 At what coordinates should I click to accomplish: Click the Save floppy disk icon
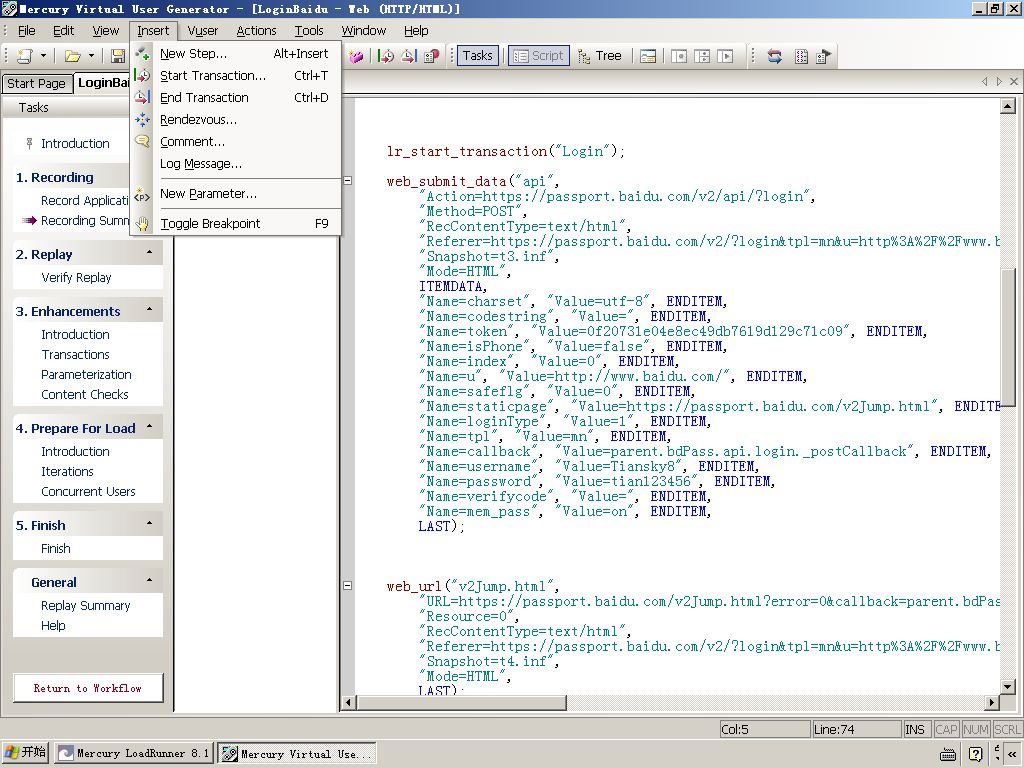[118, 56]
